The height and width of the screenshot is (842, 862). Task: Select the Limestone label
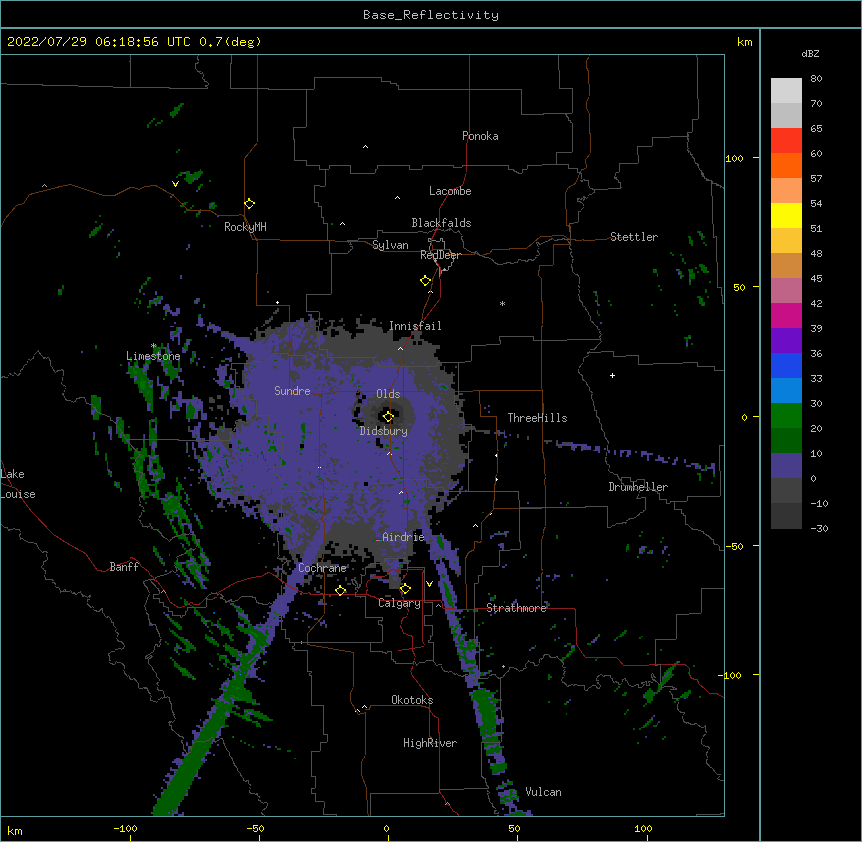153,356
